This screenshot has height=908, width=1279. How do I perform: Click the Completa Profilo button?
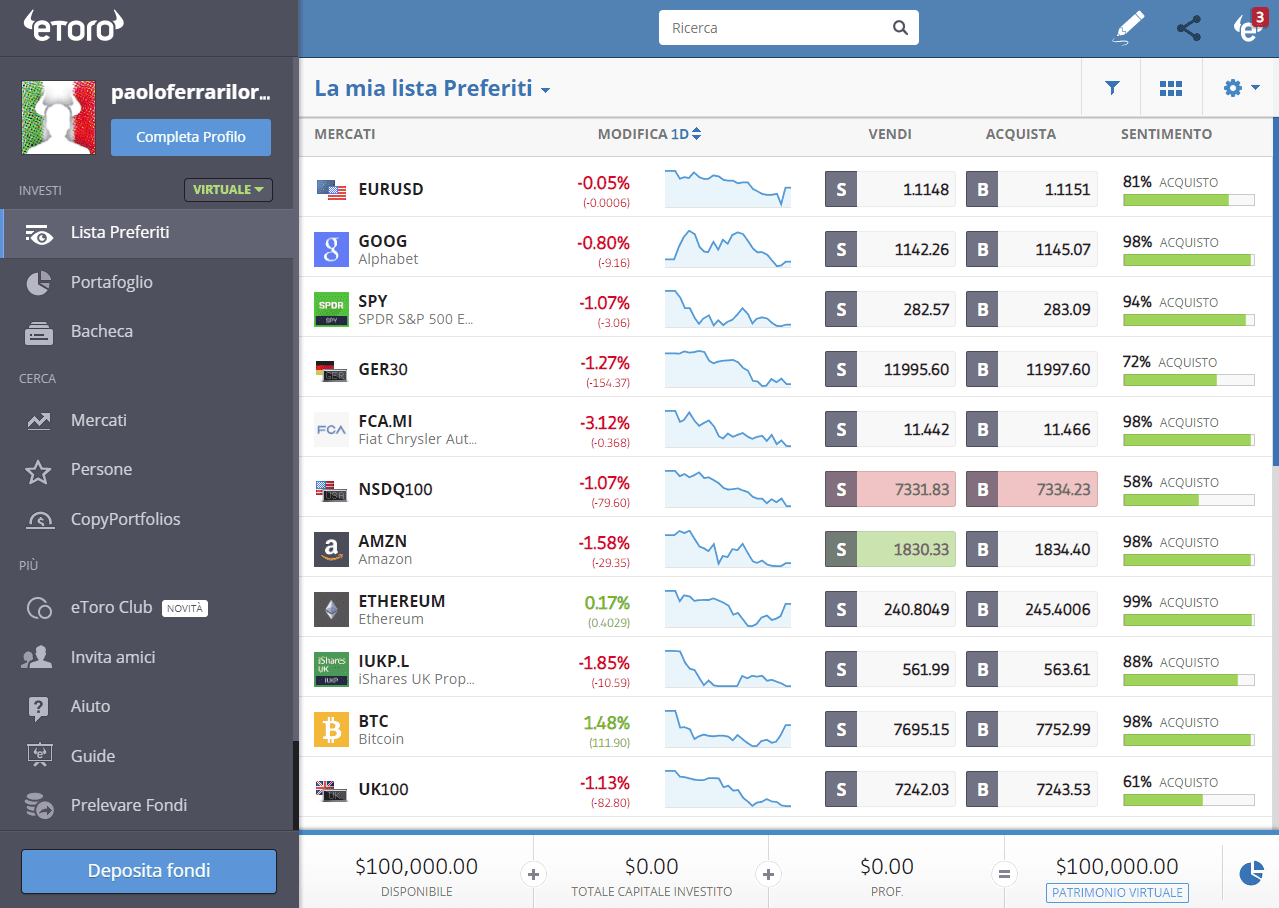point(190,137)
